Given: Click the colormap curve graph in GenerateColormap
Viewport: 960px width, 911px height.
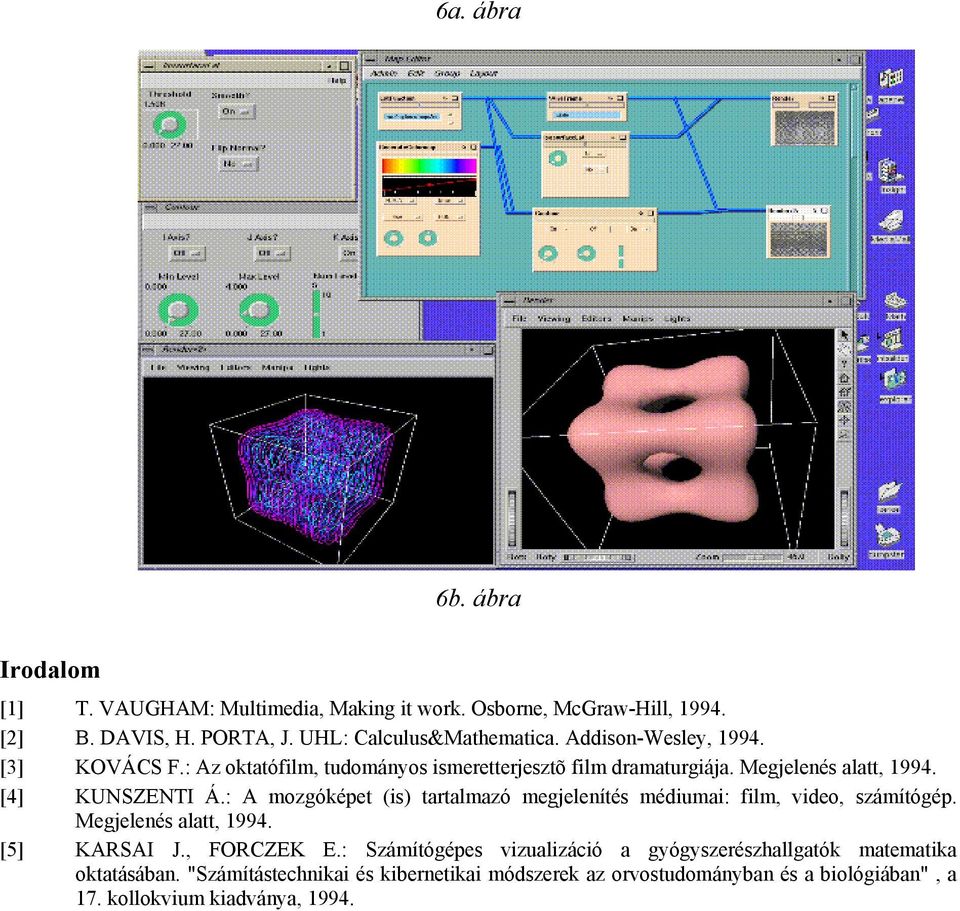Looking at the screenshot, I should coord(429,186).
